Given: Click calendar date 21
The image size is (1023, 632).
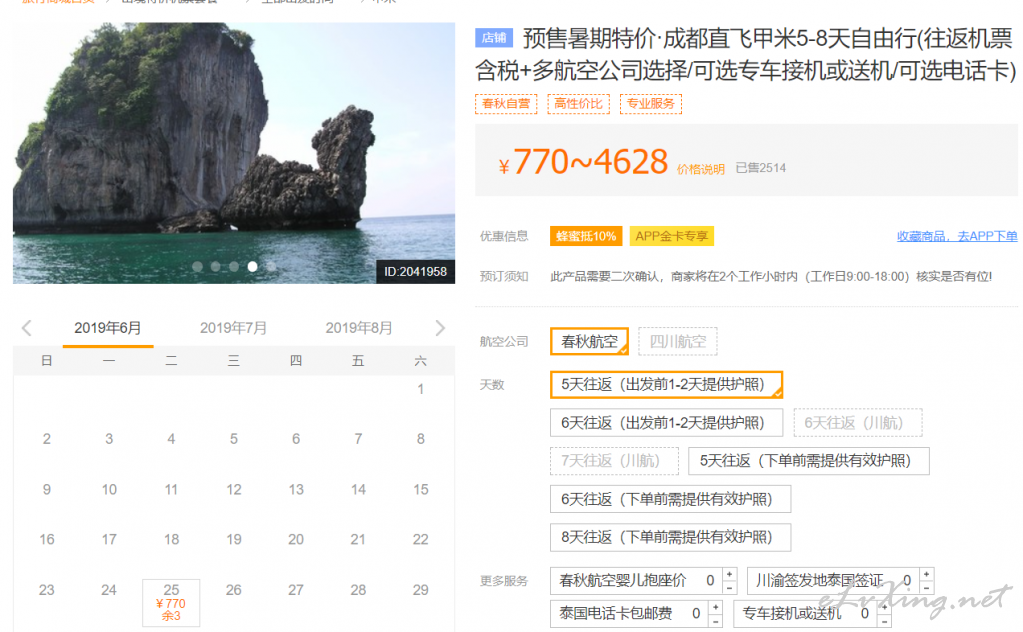Looking at the screenshot, I should point(358,539).
